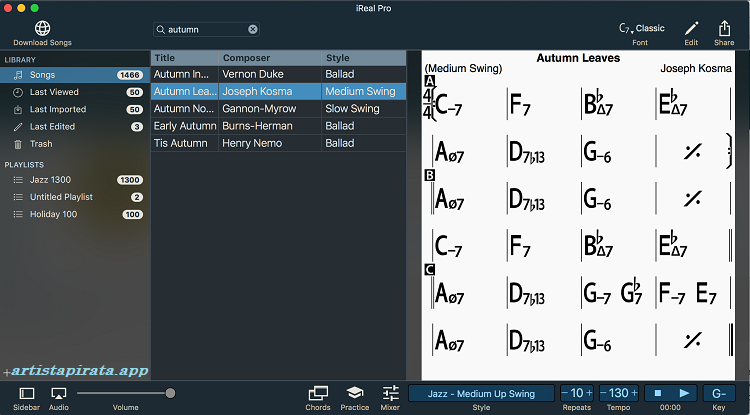Image resolution: width=750 pixels, height=415 pixels.
Task: Click the section A rehearsal mark
Action: tap(430, 81)
